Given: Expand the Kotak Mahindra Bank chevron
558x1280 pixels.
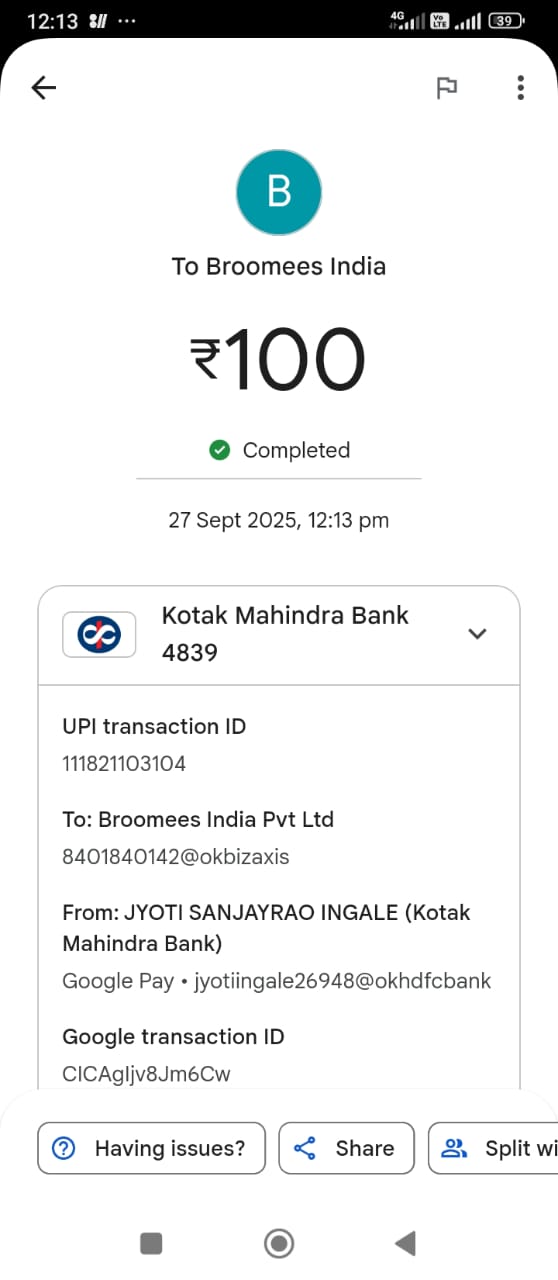Looking at the screenshot, I should tap(478, 633).
